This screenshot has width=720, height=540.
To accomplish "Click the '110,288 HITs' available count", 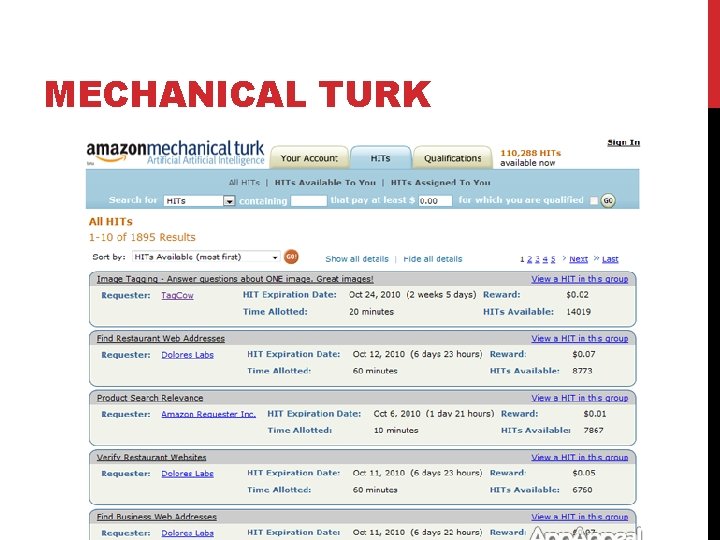I will click(x=530, y=153).
